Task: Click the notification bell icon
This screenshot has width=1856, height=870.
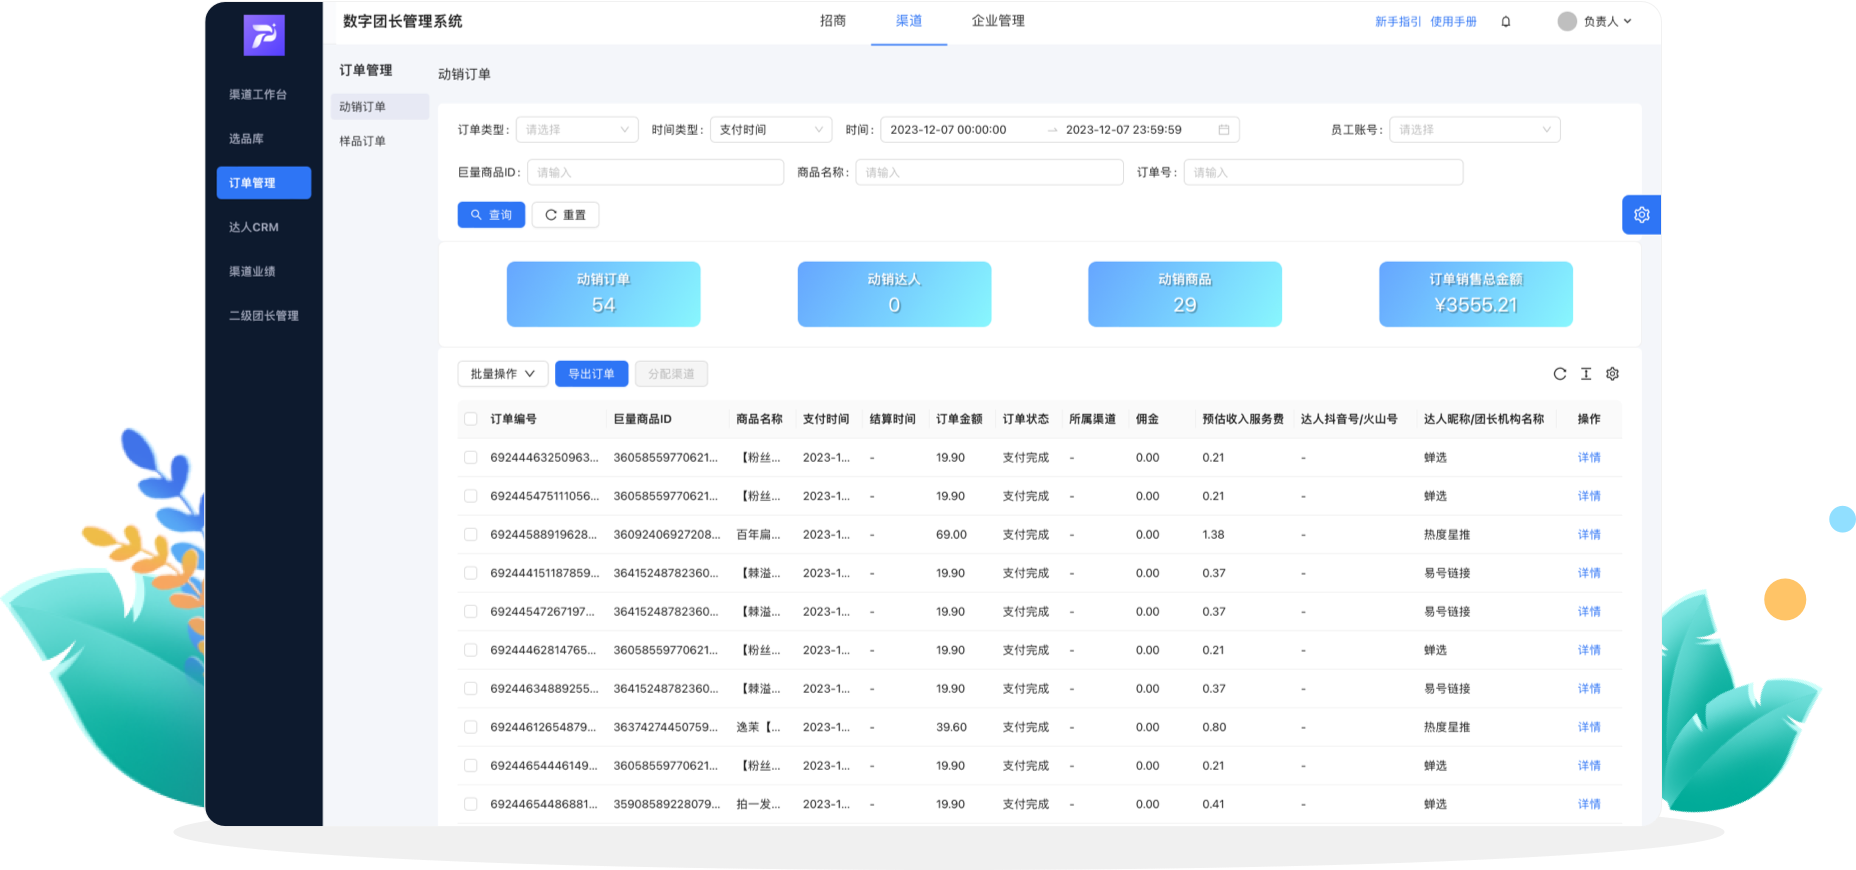Action: [1505, 22]
